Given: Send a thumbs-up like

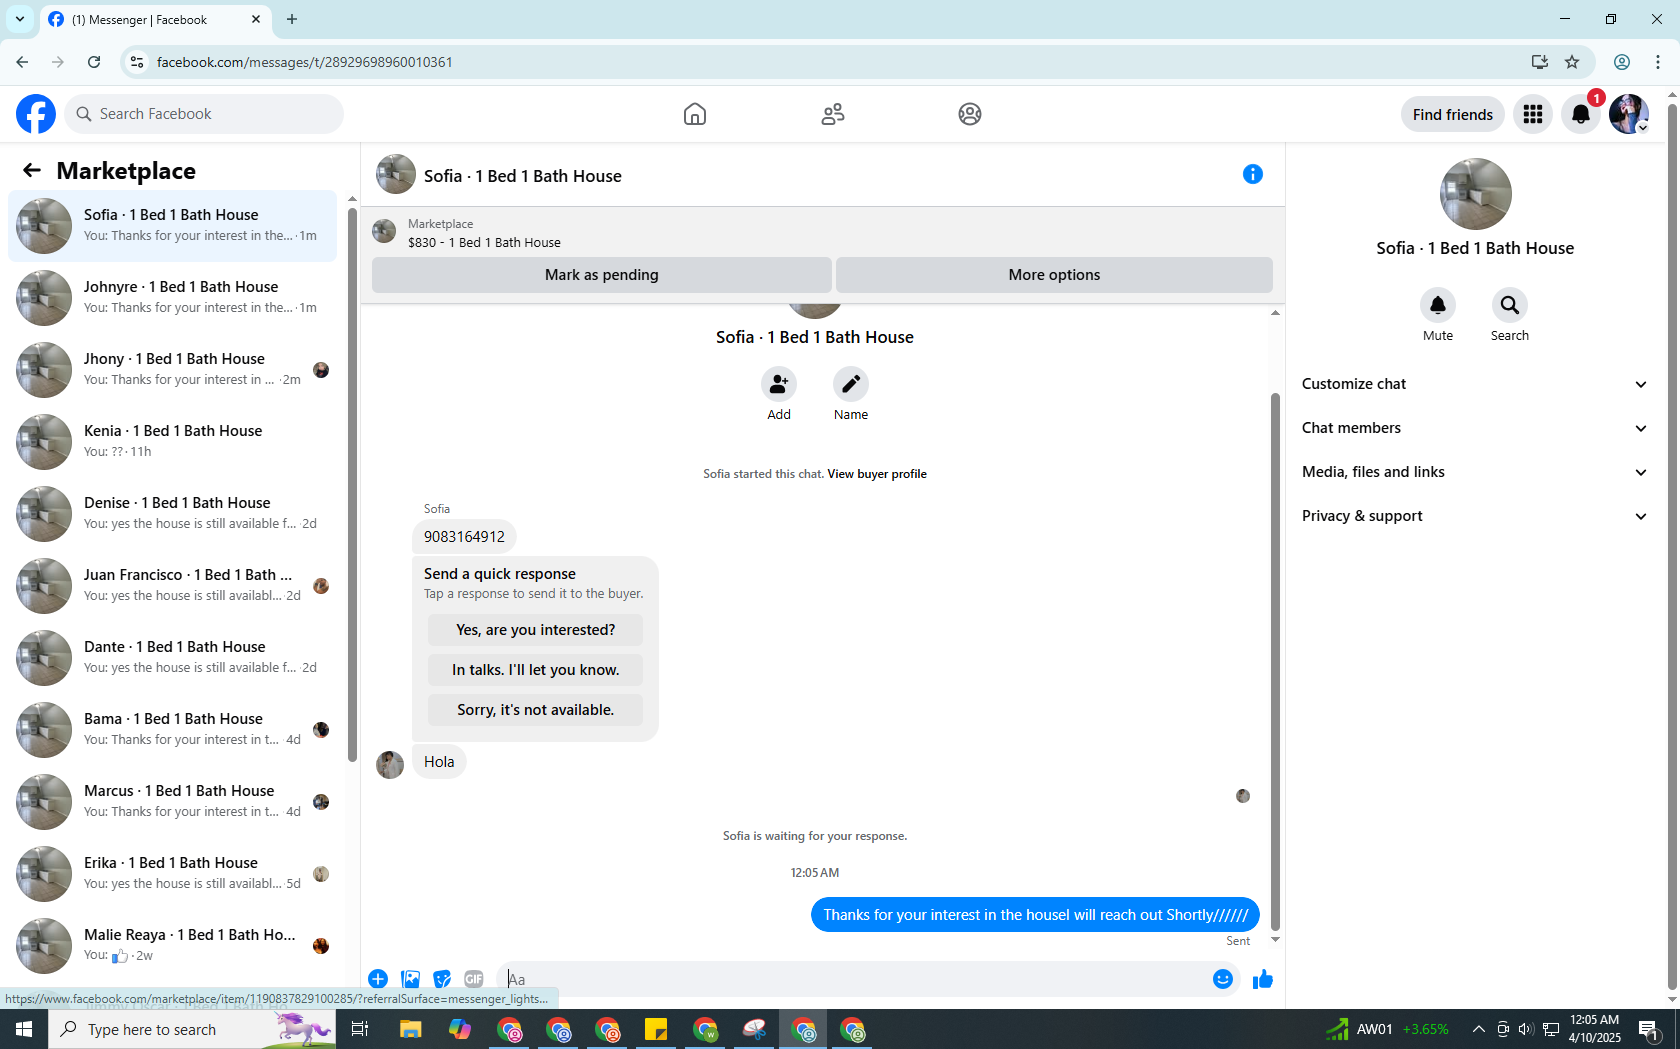Looking at the screenshot, I should [1263, 979].
